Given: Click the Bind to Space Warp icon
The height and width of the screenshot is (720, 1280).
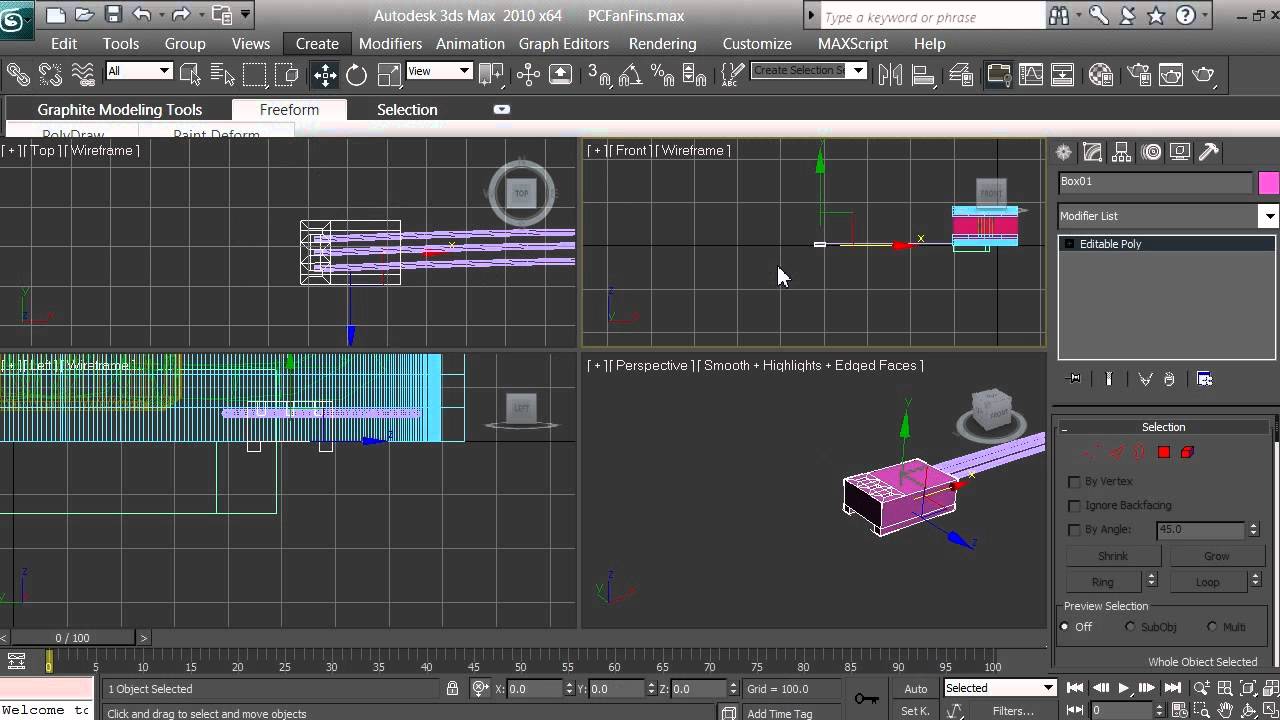Looking at the screenshot, I should point(83,74).
